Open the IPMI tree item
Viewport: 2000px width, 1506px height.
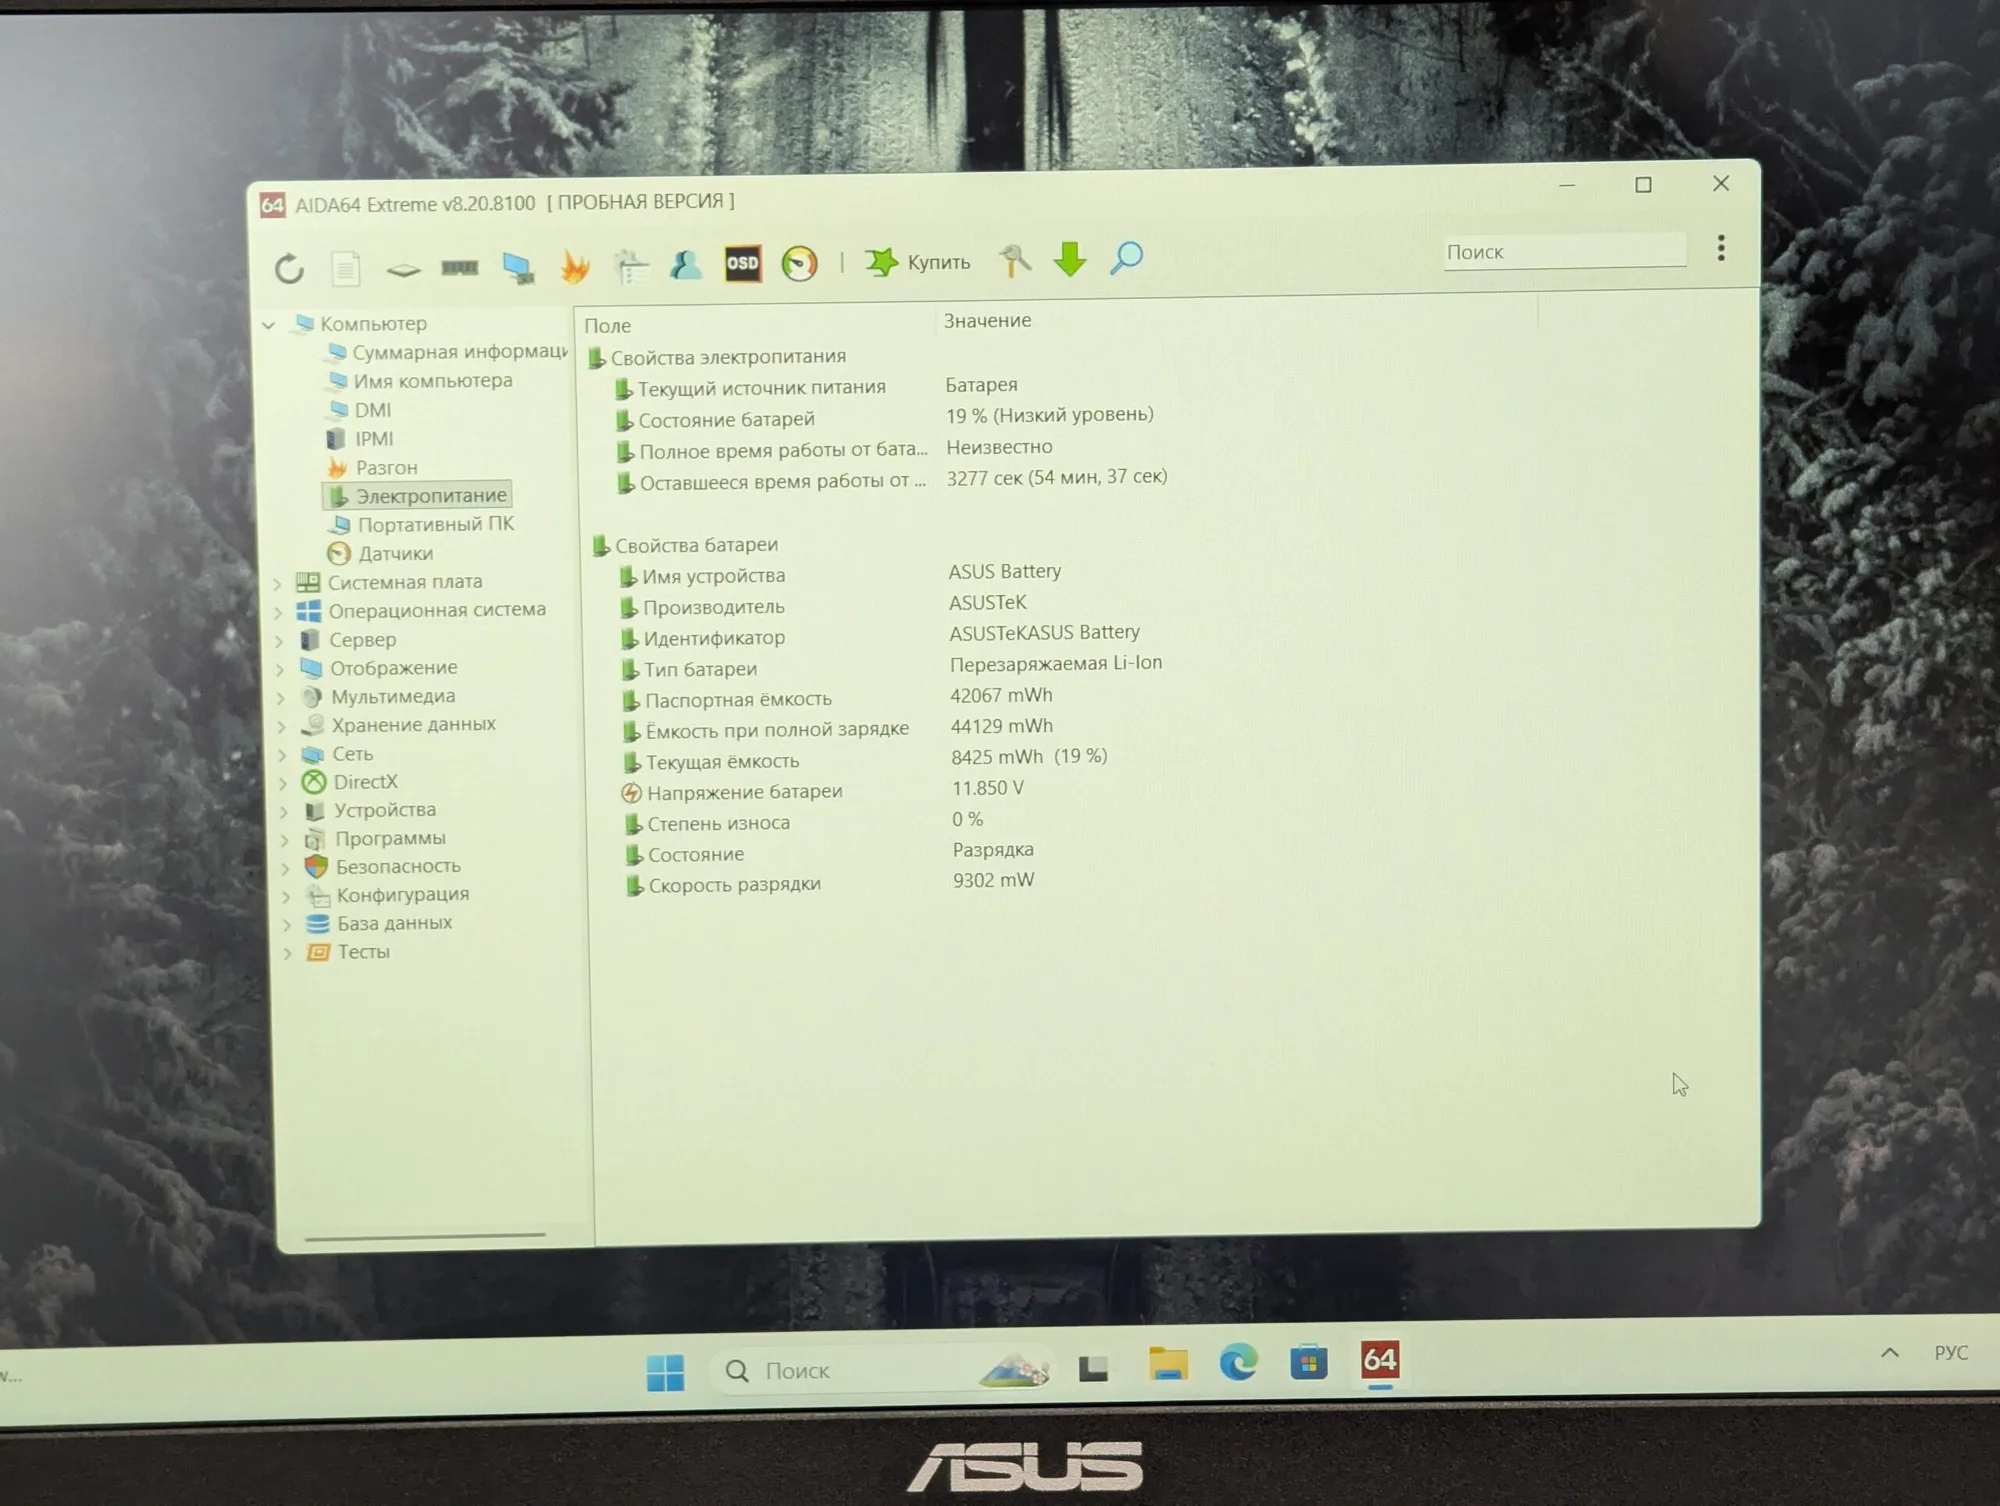[x=360, y=439]
